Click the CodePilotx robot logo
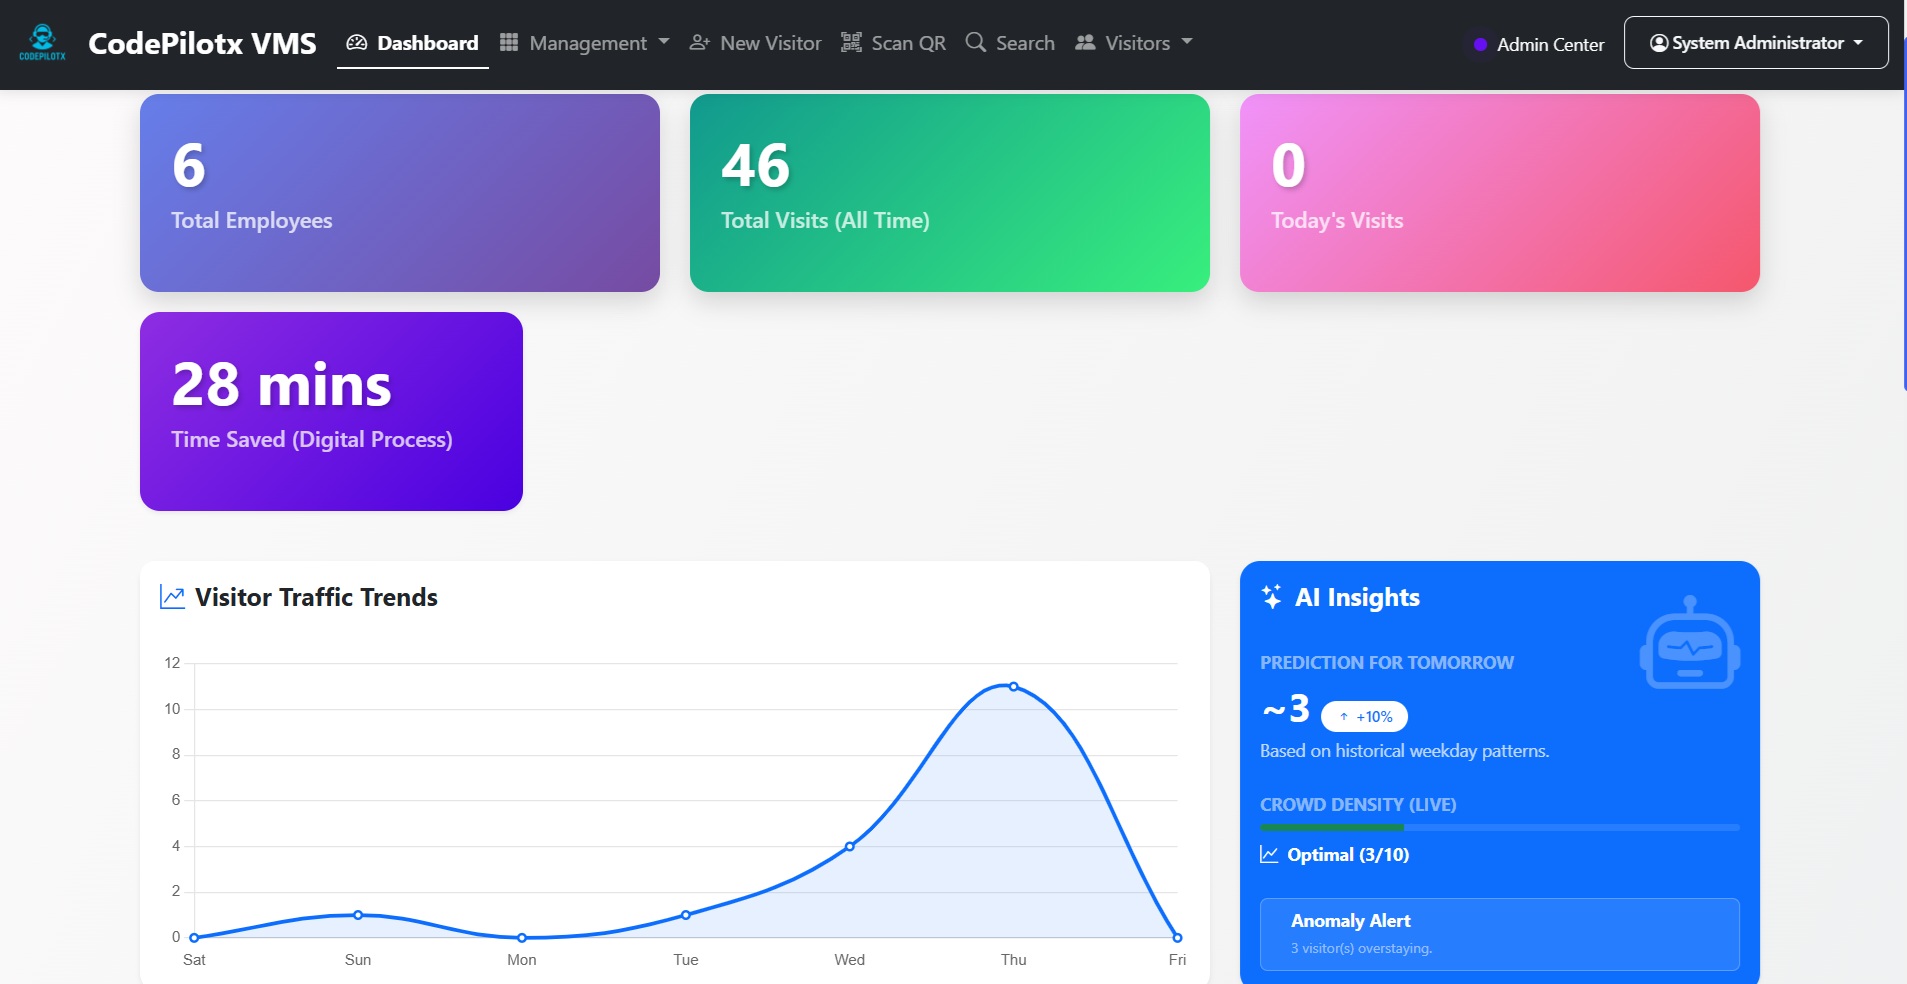This screenshot has height=984, width=1907. (x=42, y=40)
